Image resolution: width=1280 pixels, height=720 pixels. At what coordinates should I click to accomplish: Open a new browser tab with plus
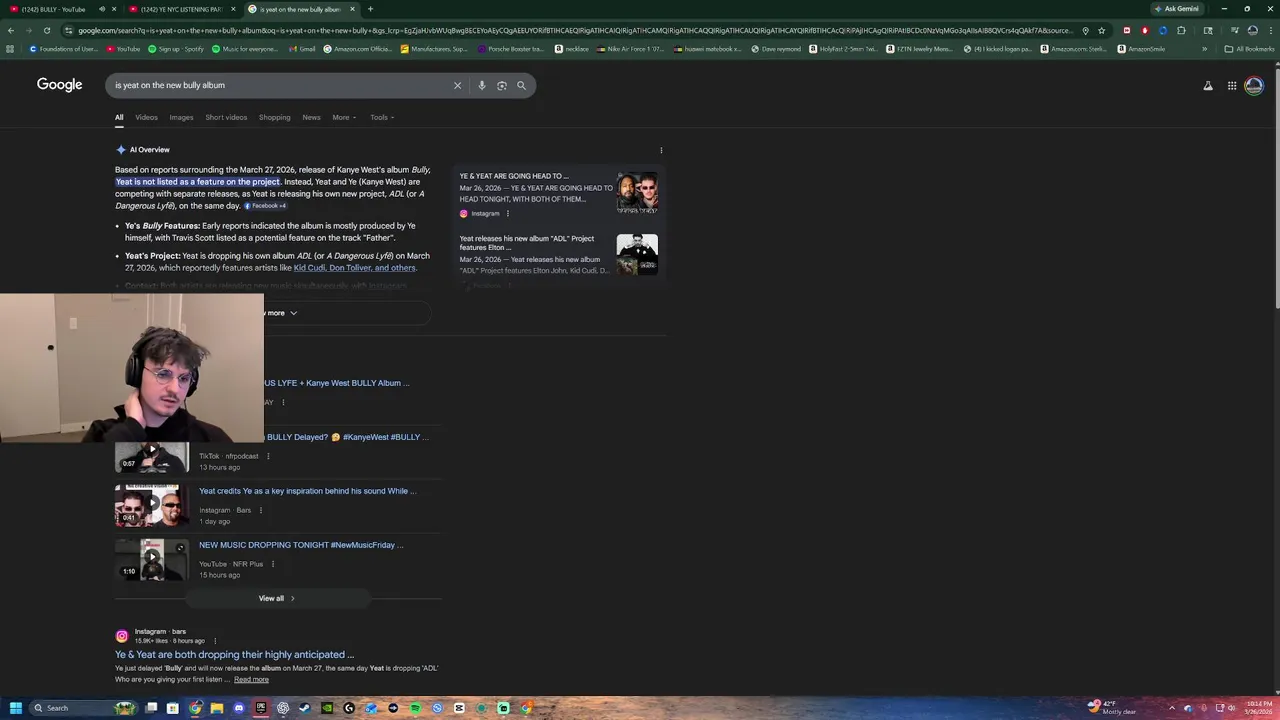(370, 9)
